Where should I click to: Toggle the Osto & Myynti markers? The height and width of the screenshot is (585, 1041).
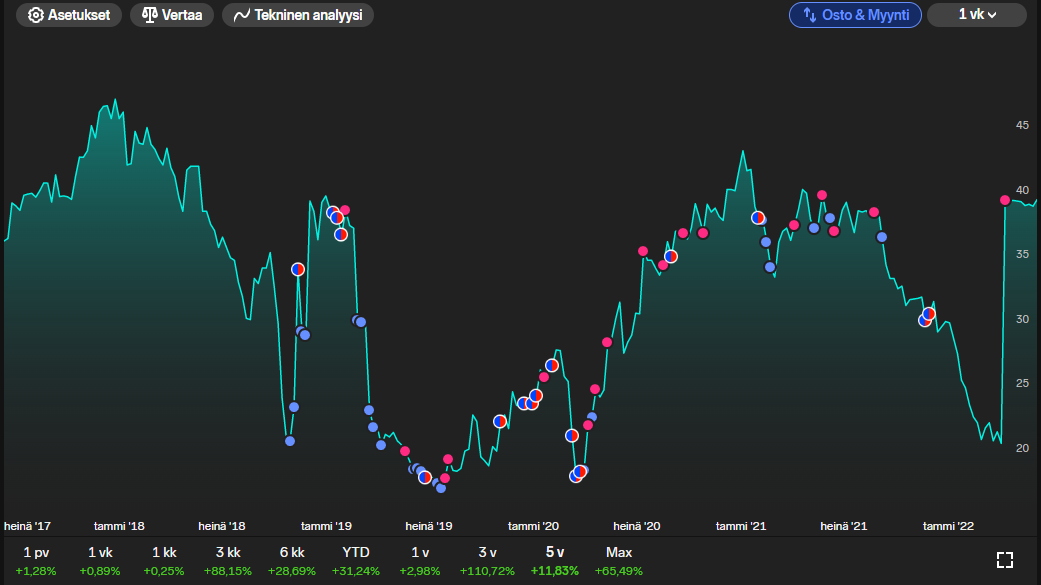pyautogui.click(x=855, y=15)
